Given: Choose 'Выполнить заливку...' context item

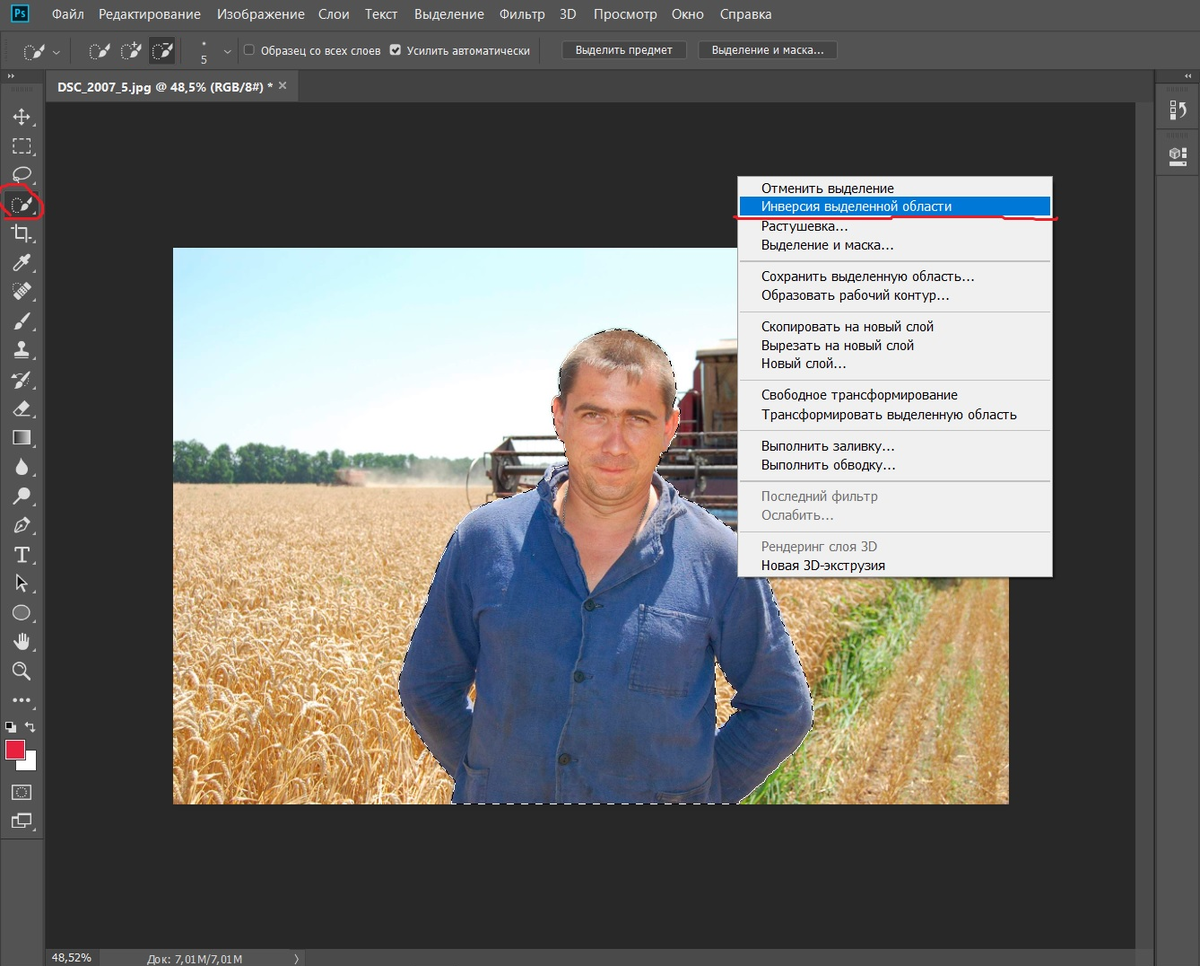Looking at the screenshot, I should [x=895, y=446].
